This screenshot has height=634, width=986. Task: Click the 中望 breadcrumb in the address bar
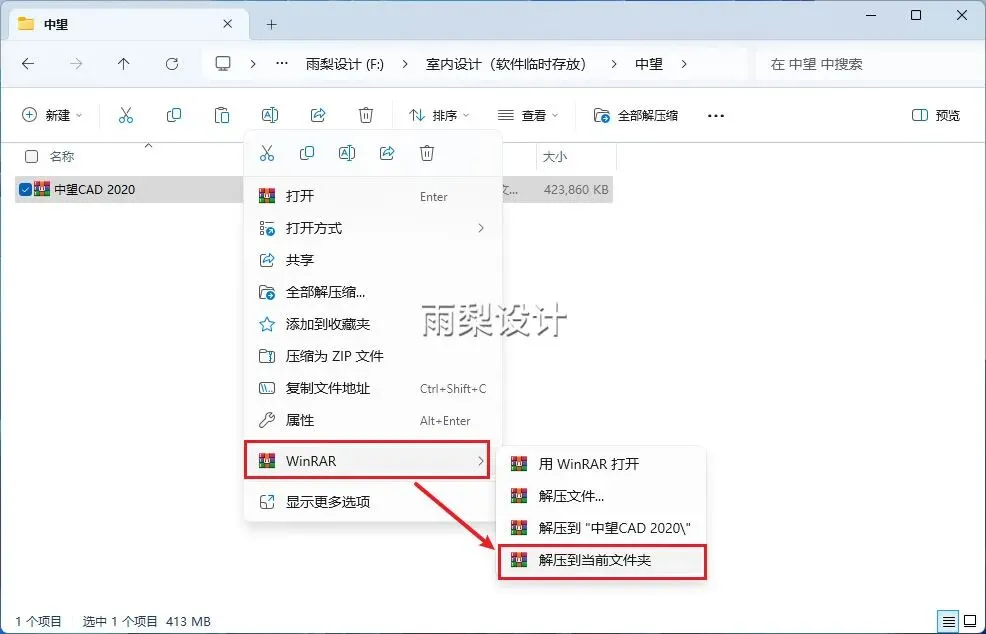pyautogui.click(x=649, y=64)
